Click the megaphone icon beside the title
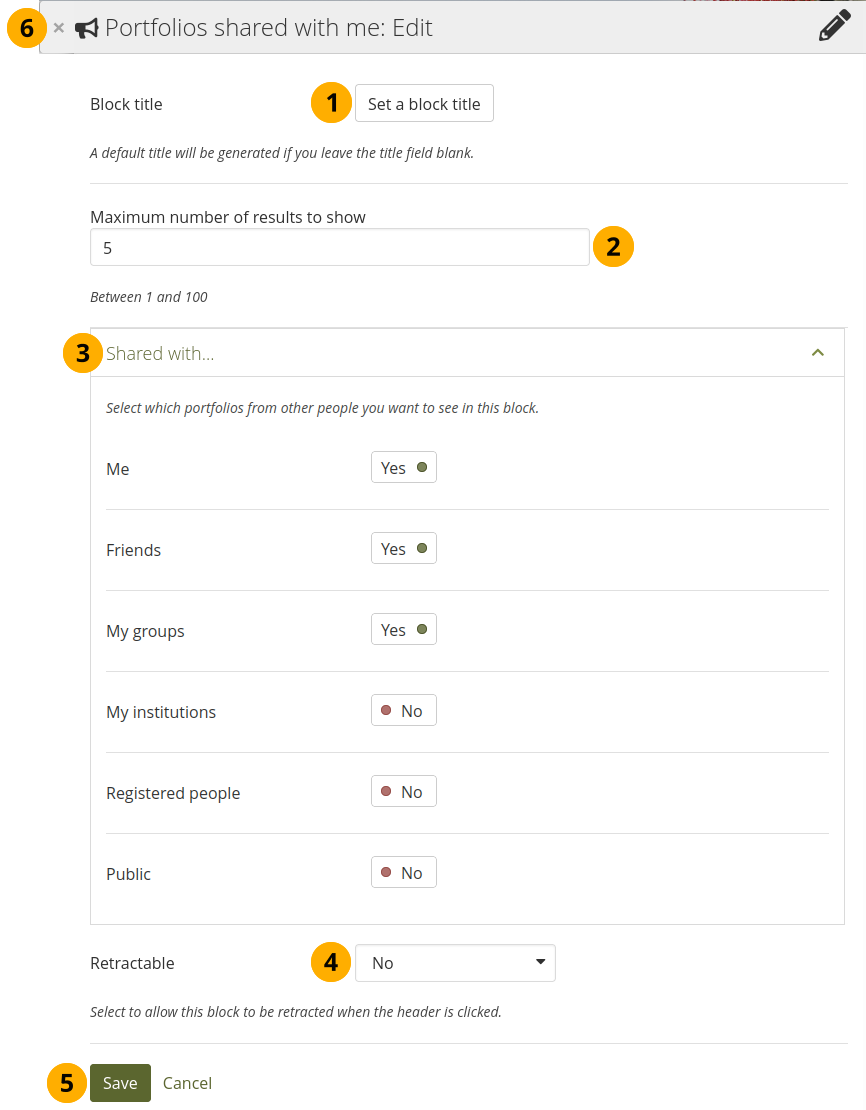Viewport: 866px width, 1110px height. tap(87, 28)
